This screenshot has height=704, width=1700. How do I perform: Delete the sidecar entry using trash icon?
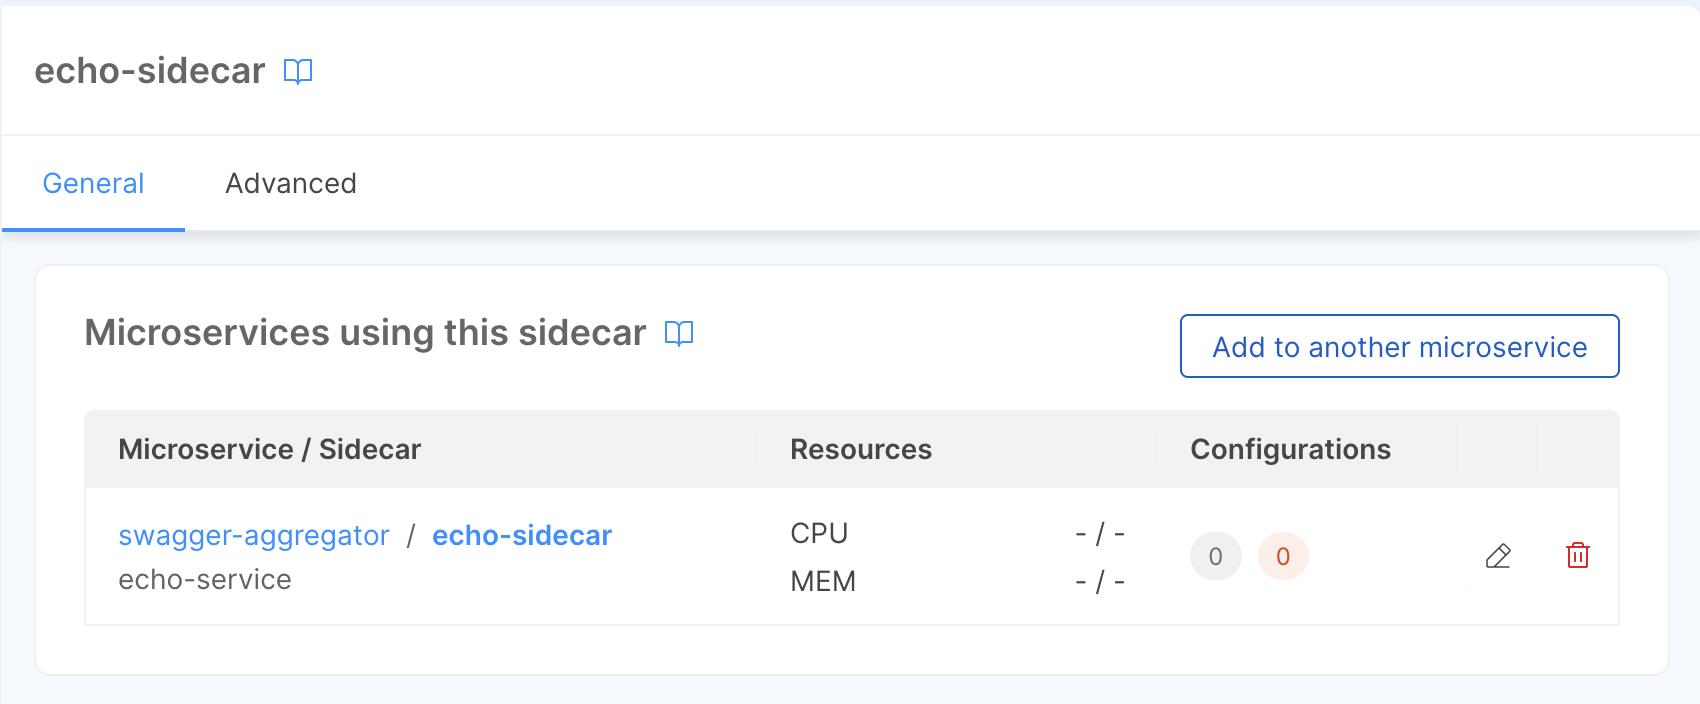click(x=1578, y=556)
